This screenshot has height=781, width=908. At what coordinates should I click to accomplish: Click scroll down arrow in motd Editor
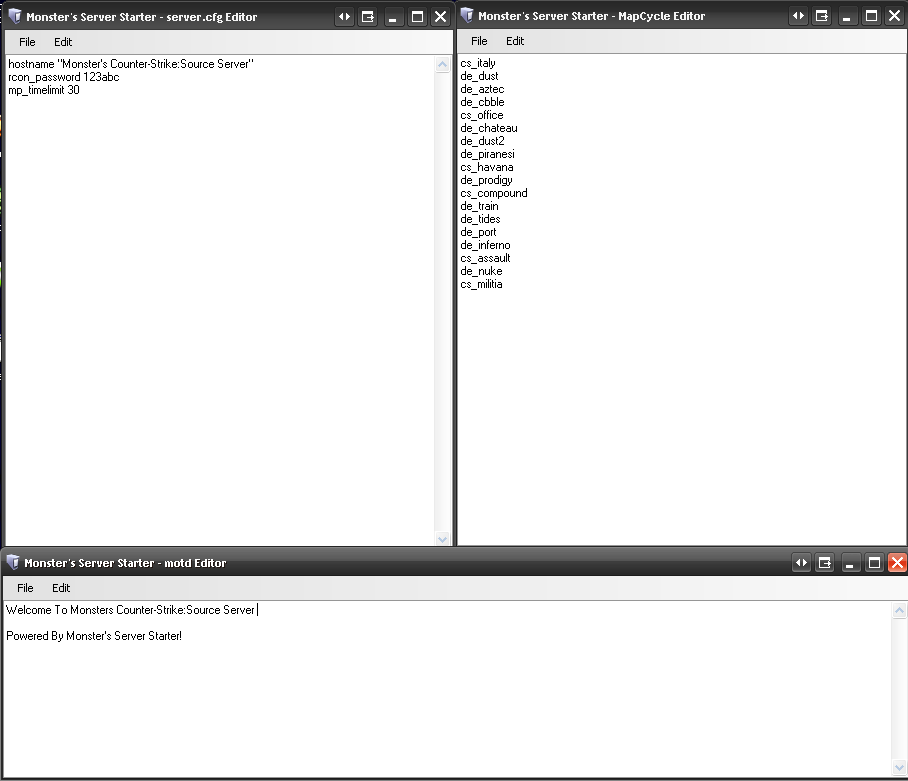(x=899, y=768)
